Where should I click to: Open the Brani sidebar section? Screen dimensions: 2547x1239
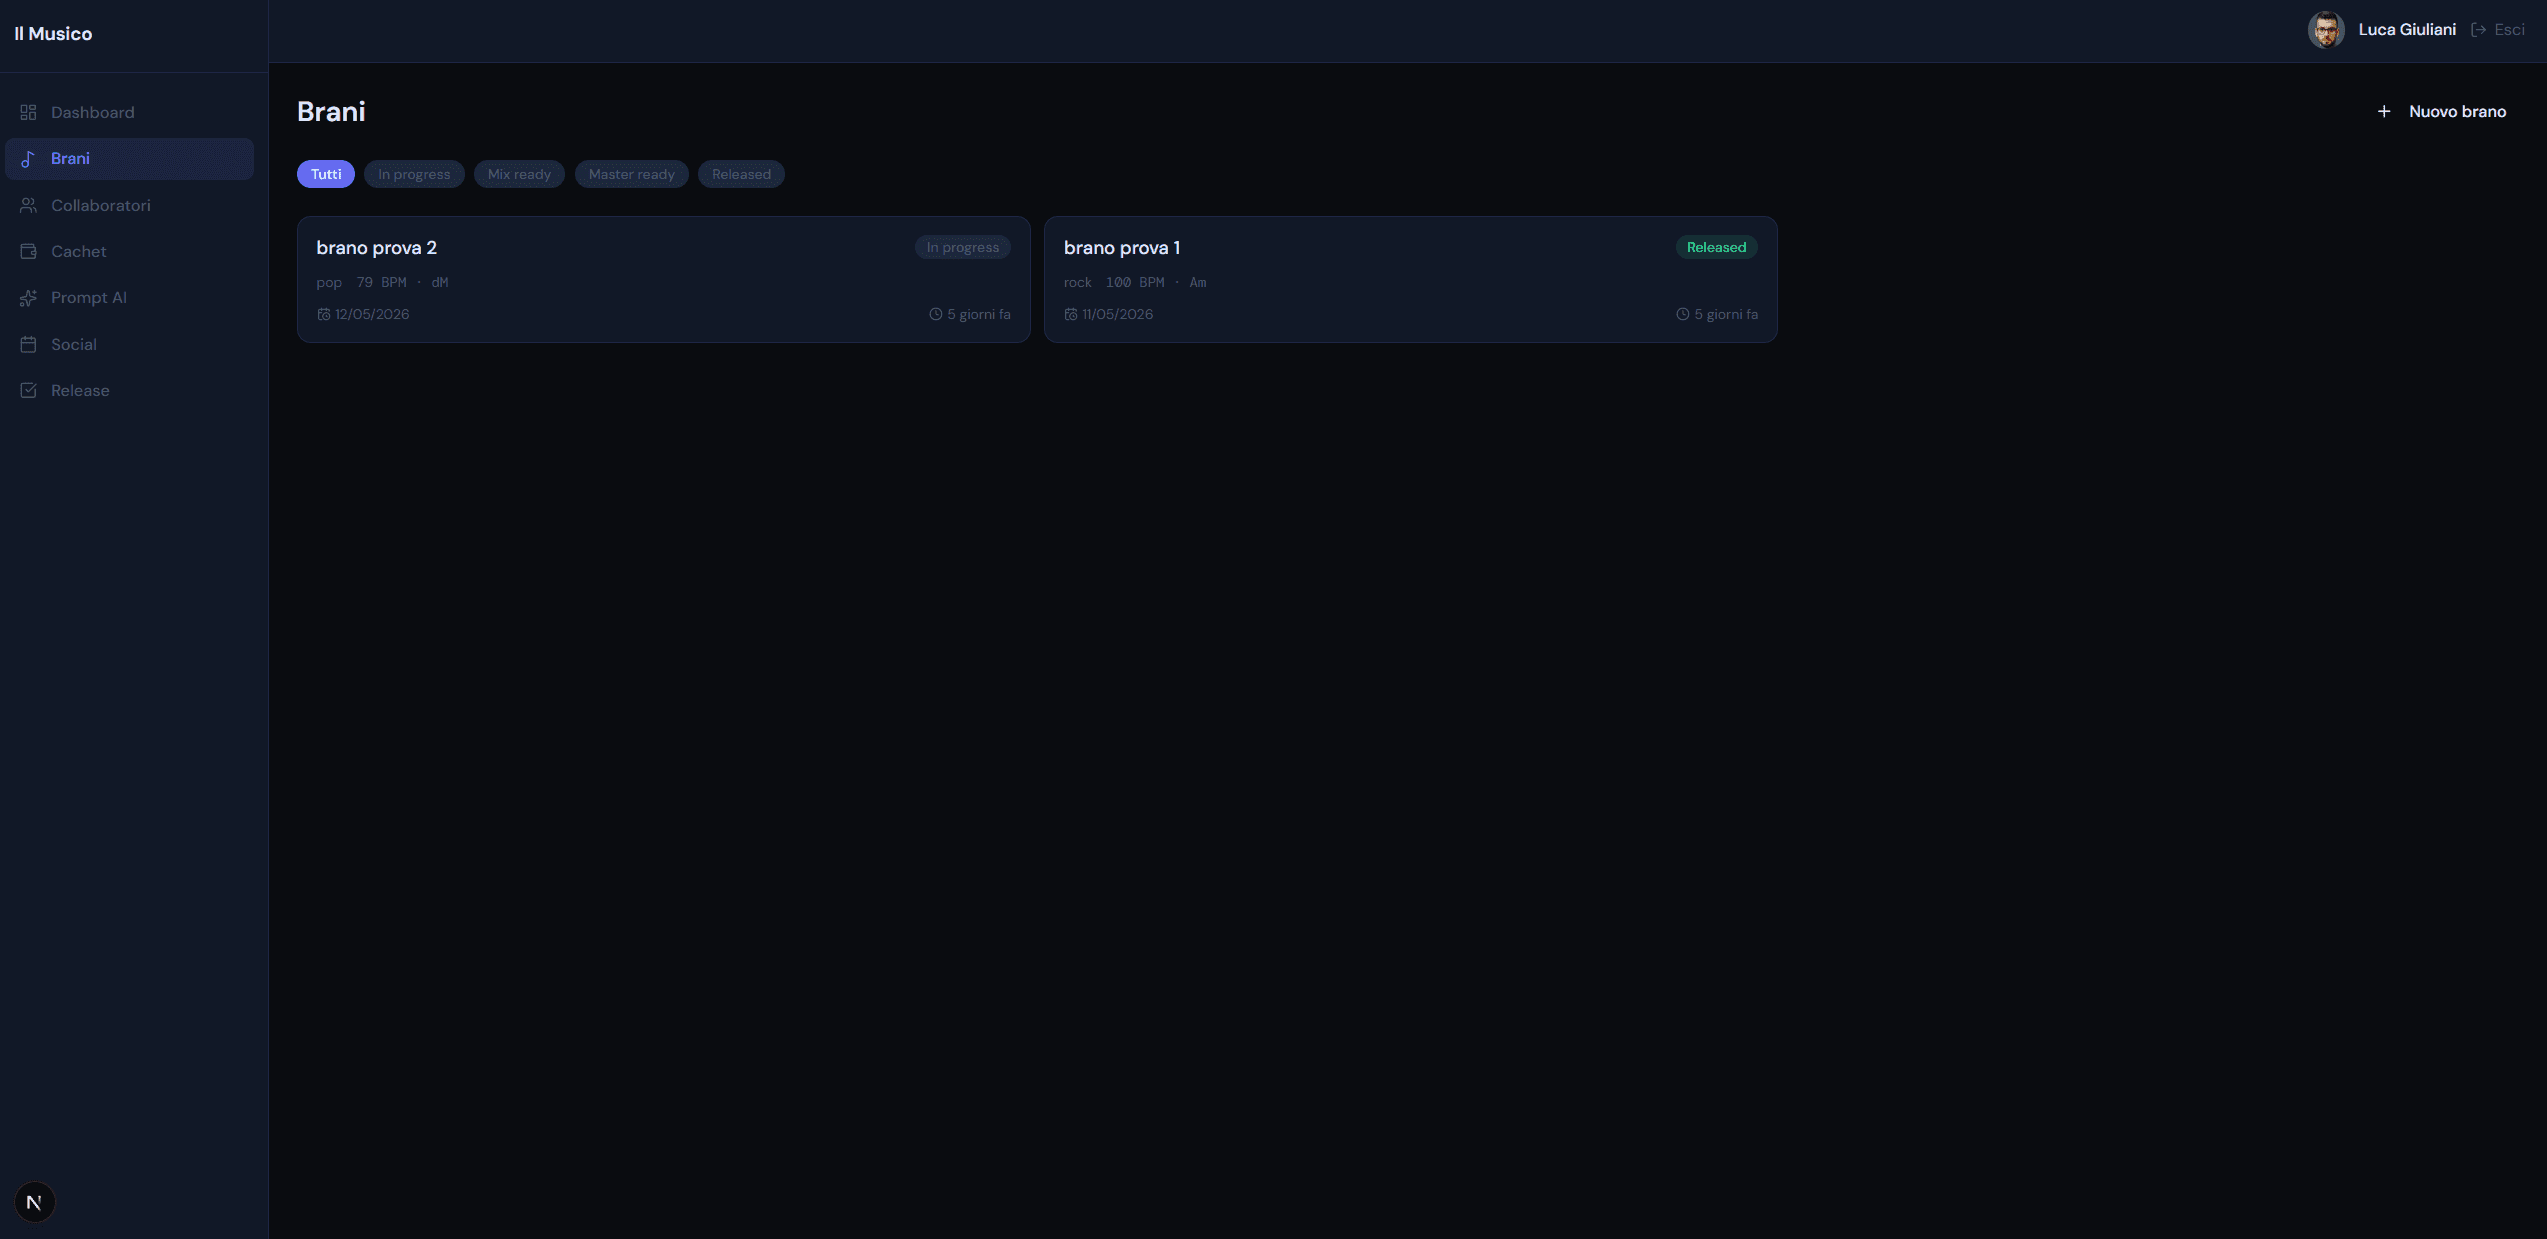coord(129,159)
